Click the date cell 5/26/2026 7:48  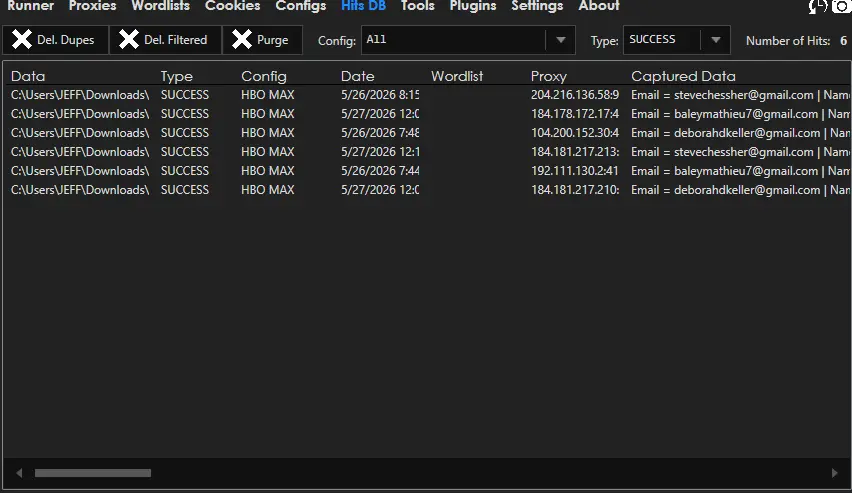pos(380,133)
